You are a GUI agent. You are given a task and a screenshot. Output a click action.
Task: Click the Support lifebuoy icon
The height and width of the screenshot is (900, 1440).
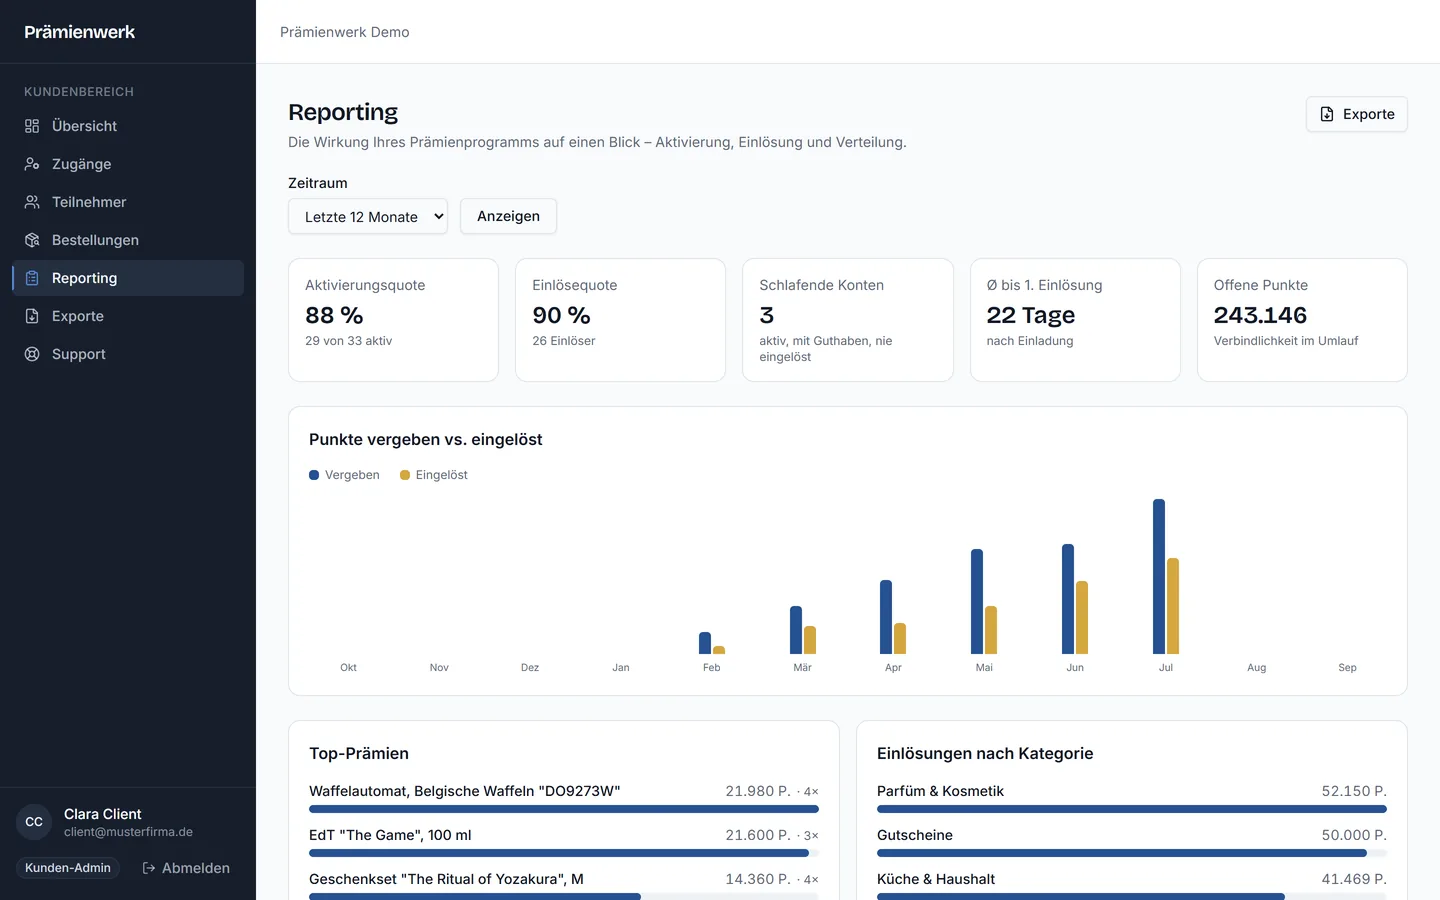click(x=32, y=354)
